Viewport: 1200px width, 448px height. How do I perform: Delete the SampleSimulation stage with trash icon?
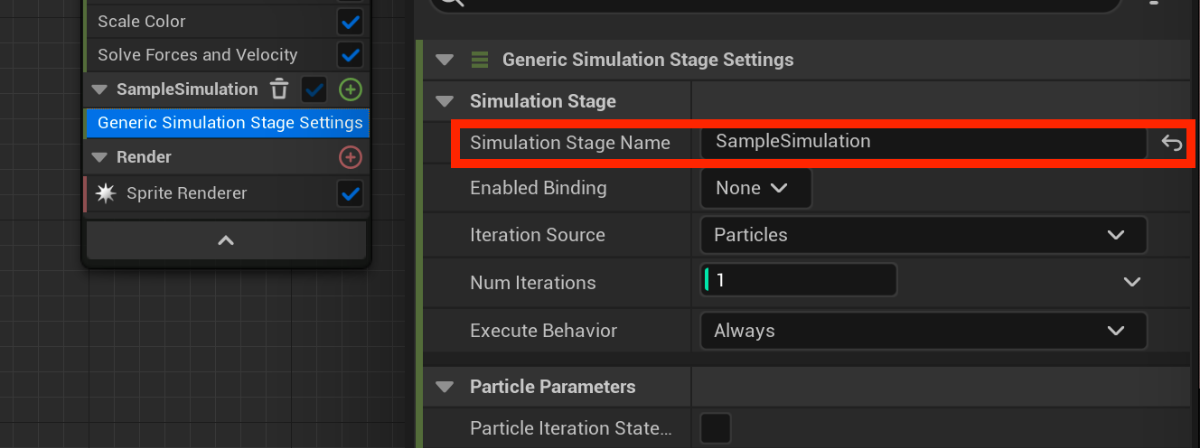[x=280, y=90]
